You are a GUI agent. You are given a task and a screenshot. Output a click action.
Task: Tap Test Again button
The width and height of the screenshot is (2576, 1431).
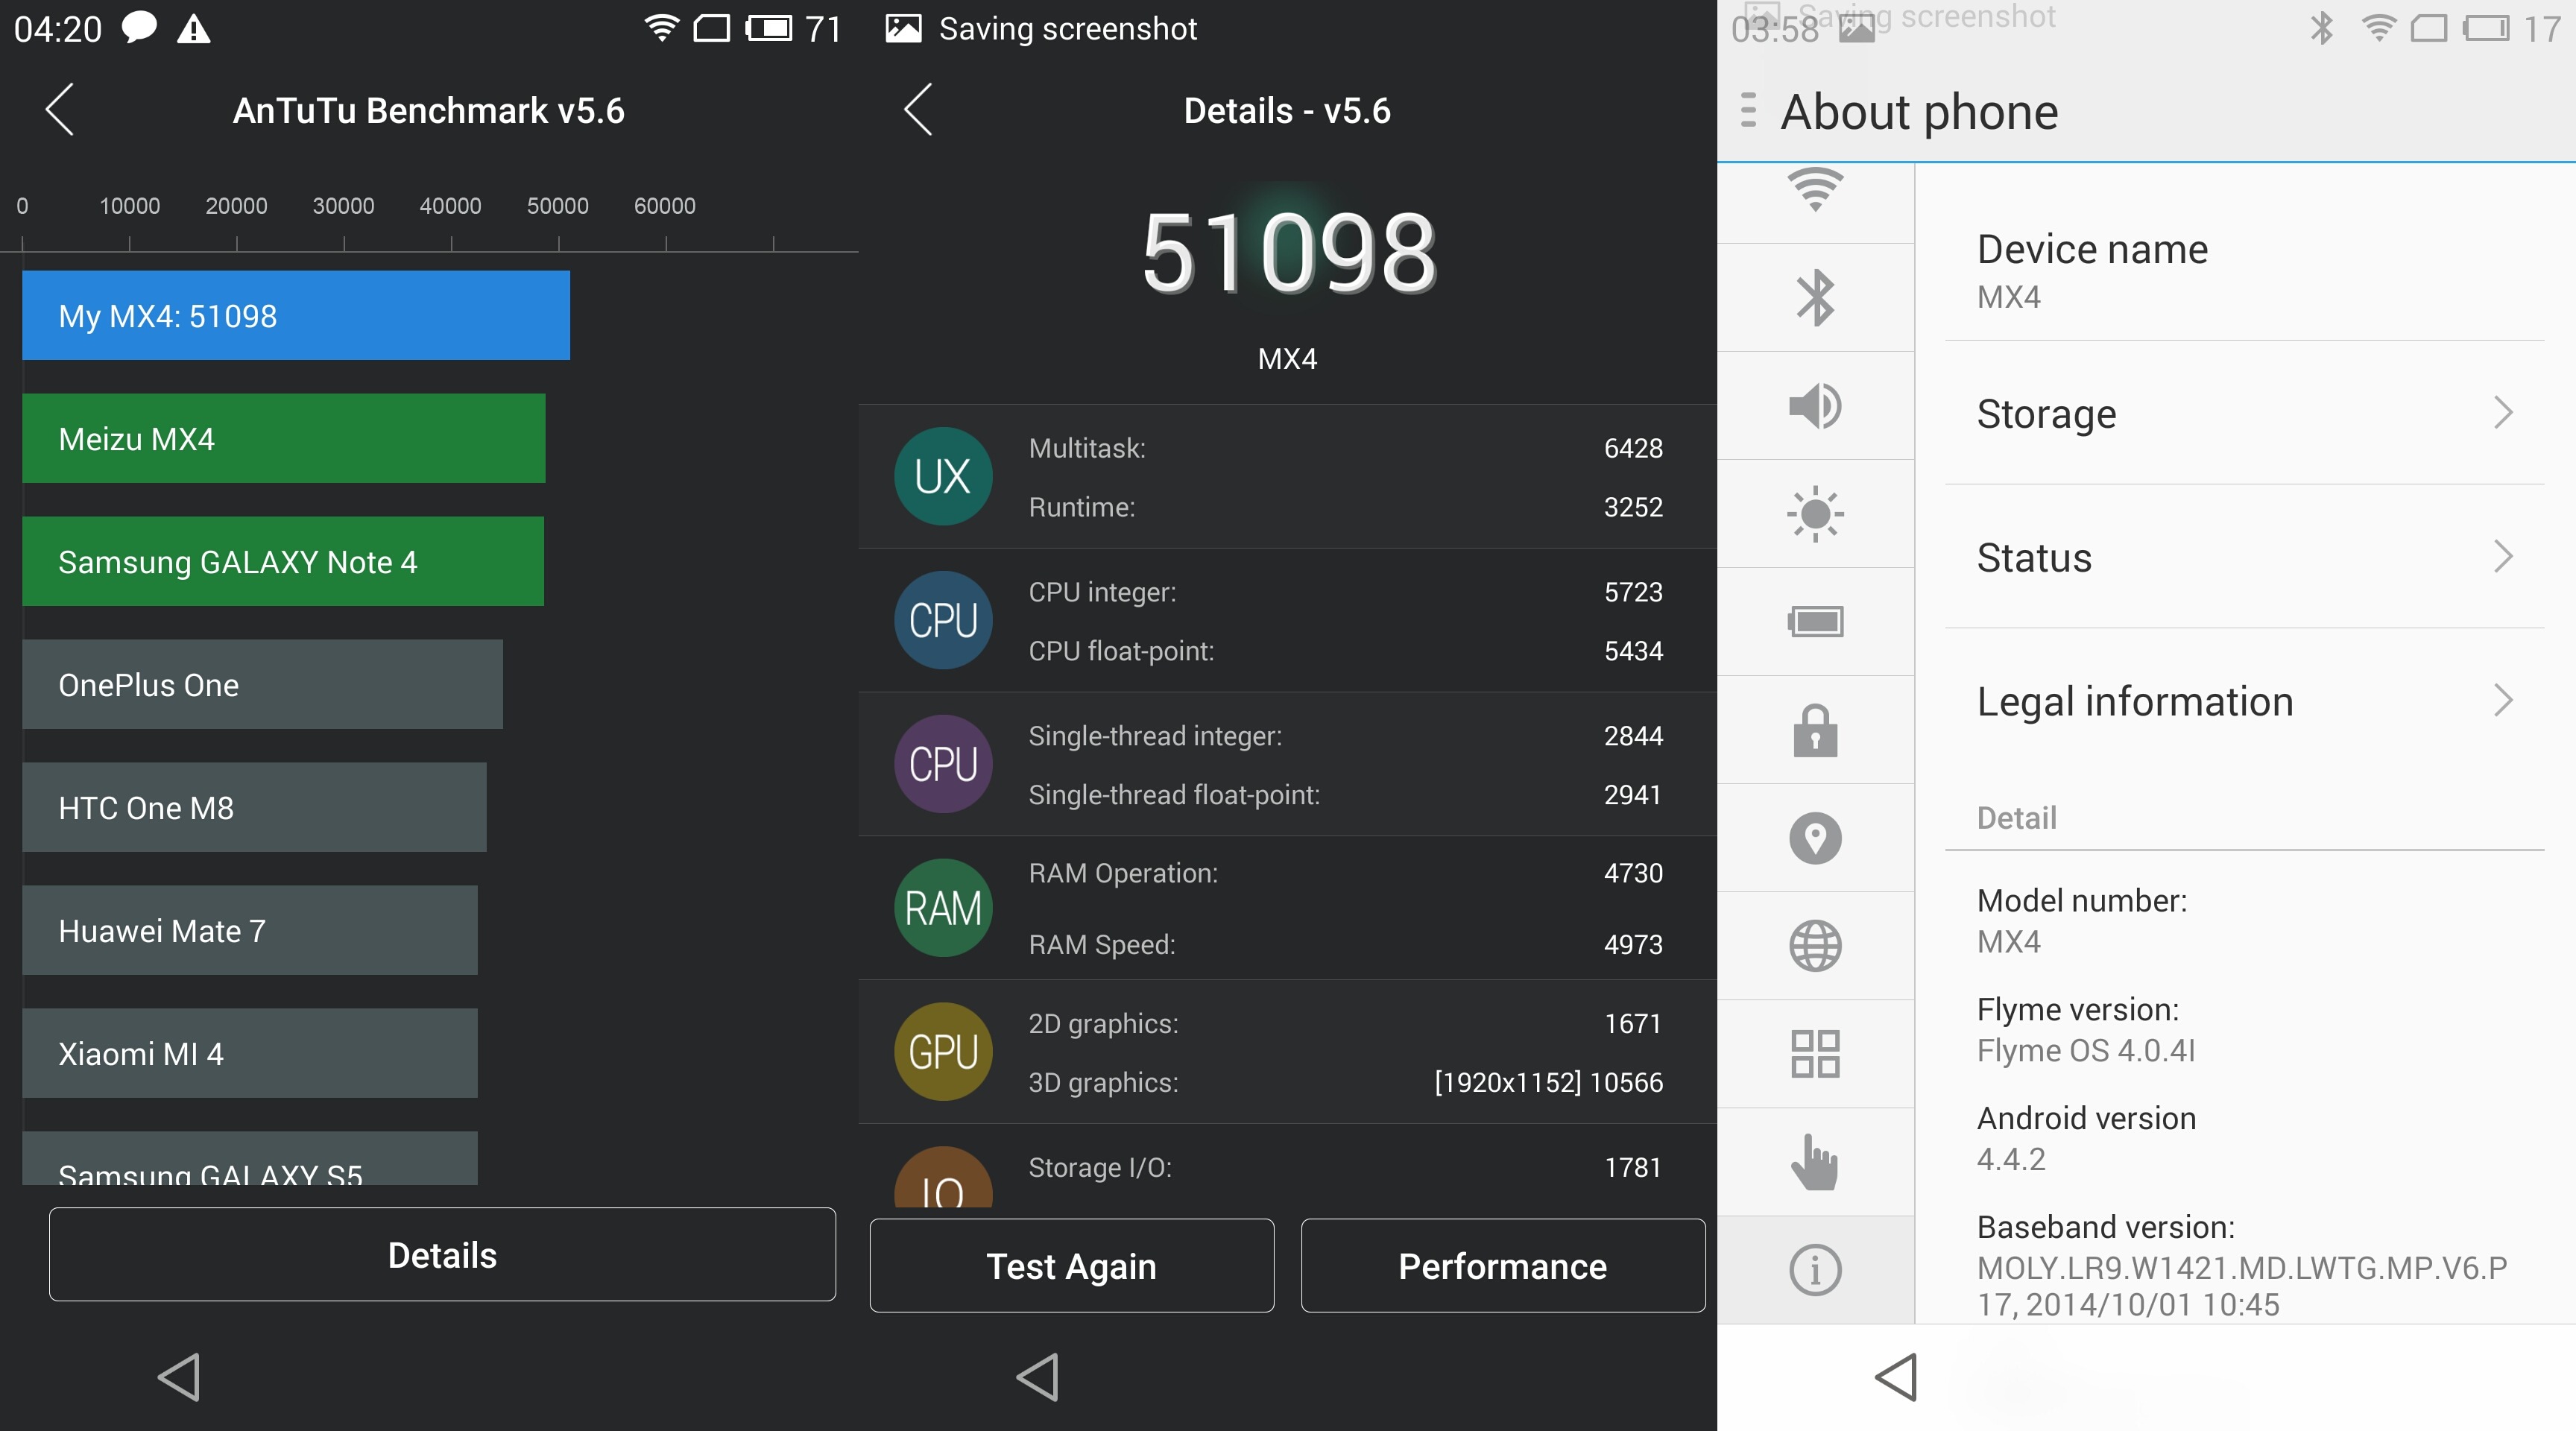coord(1072,1266)
